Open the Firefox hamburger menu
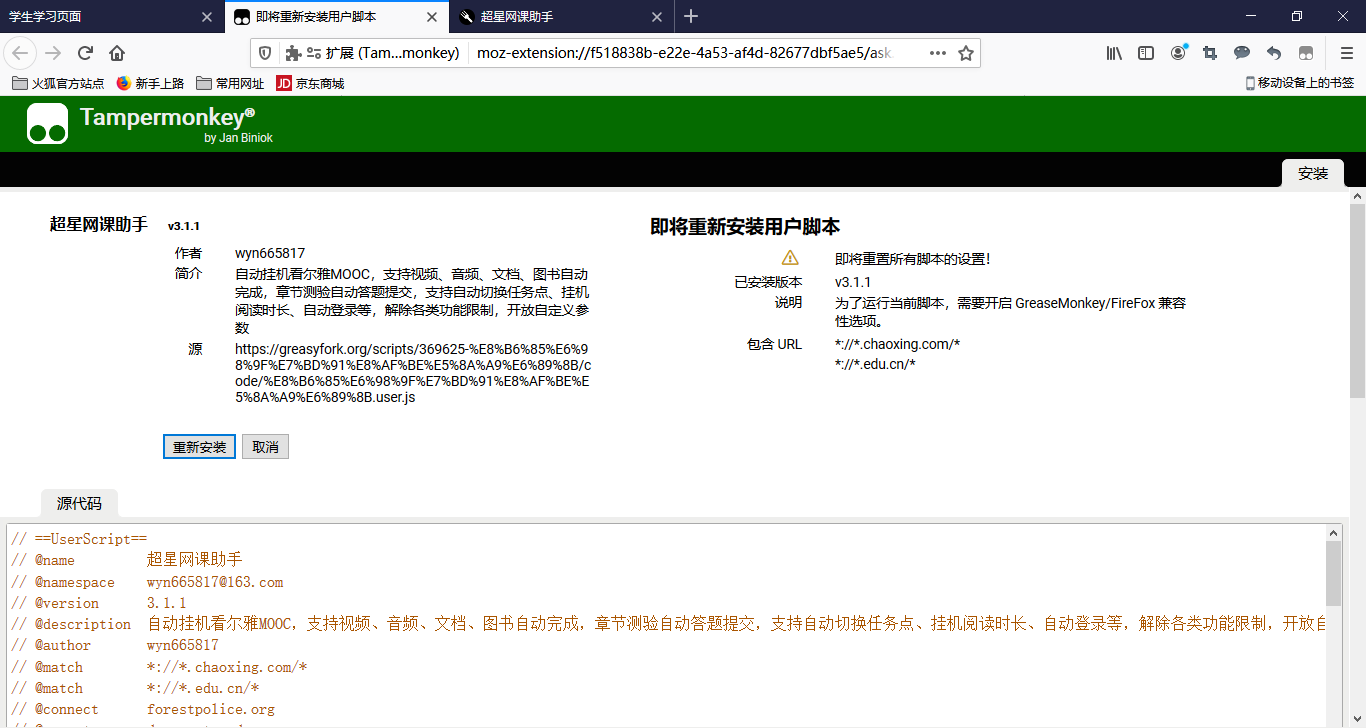The width and height of the screenshot is (1366, 728). tap(1347, 53)
